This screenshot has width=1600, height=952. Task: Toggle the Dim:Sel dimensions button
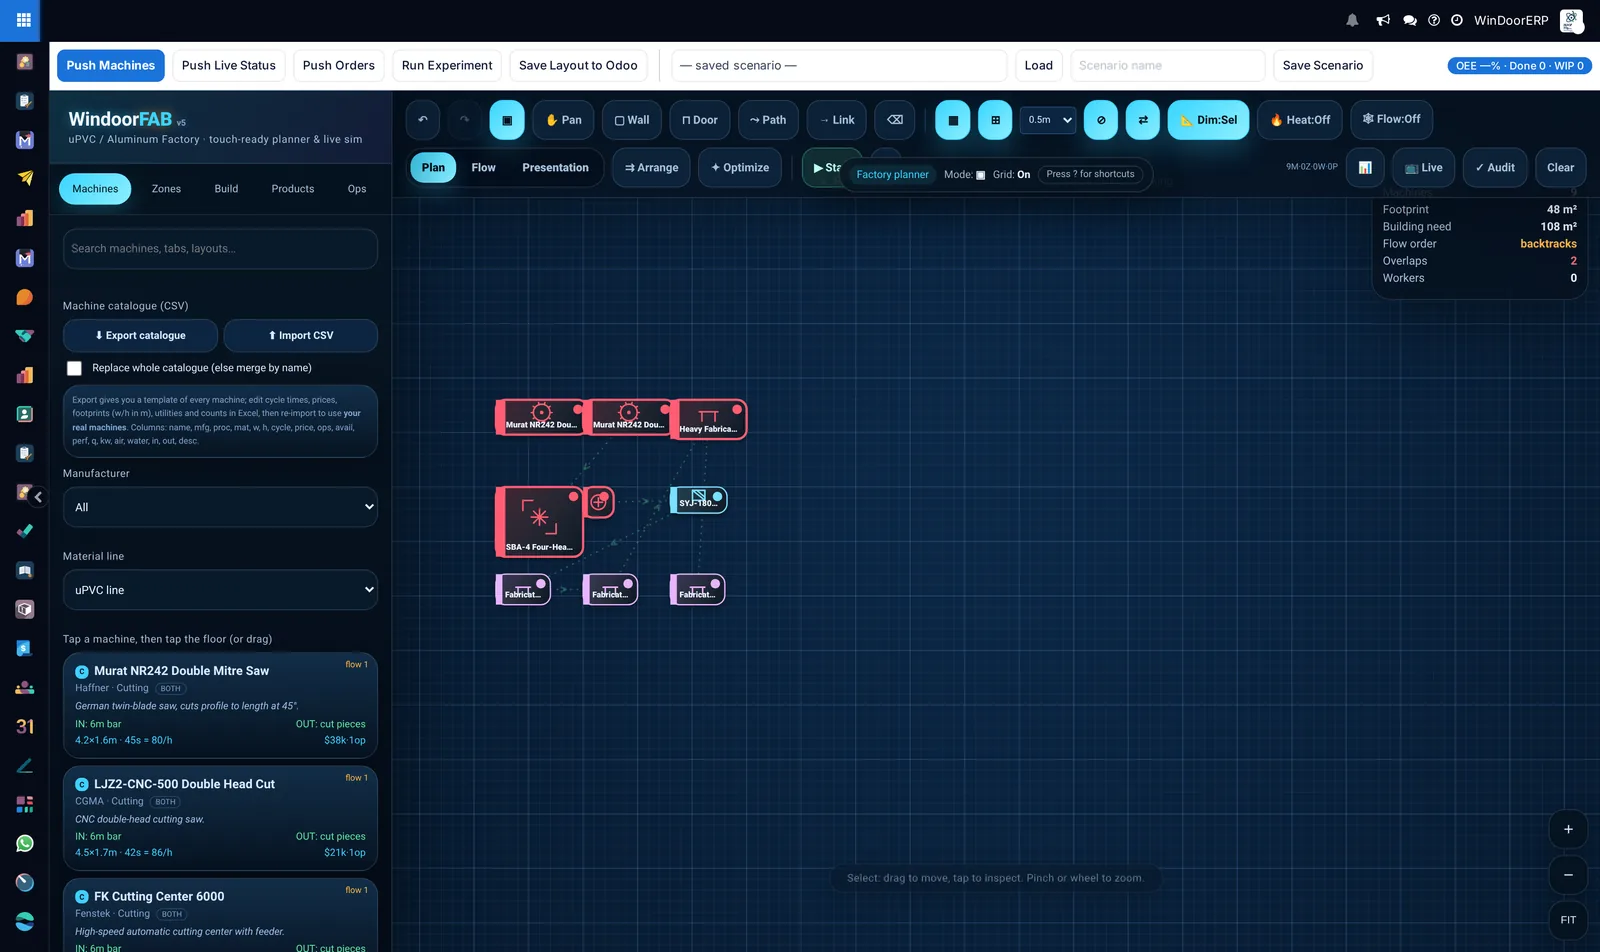[x=1208, y=120]
